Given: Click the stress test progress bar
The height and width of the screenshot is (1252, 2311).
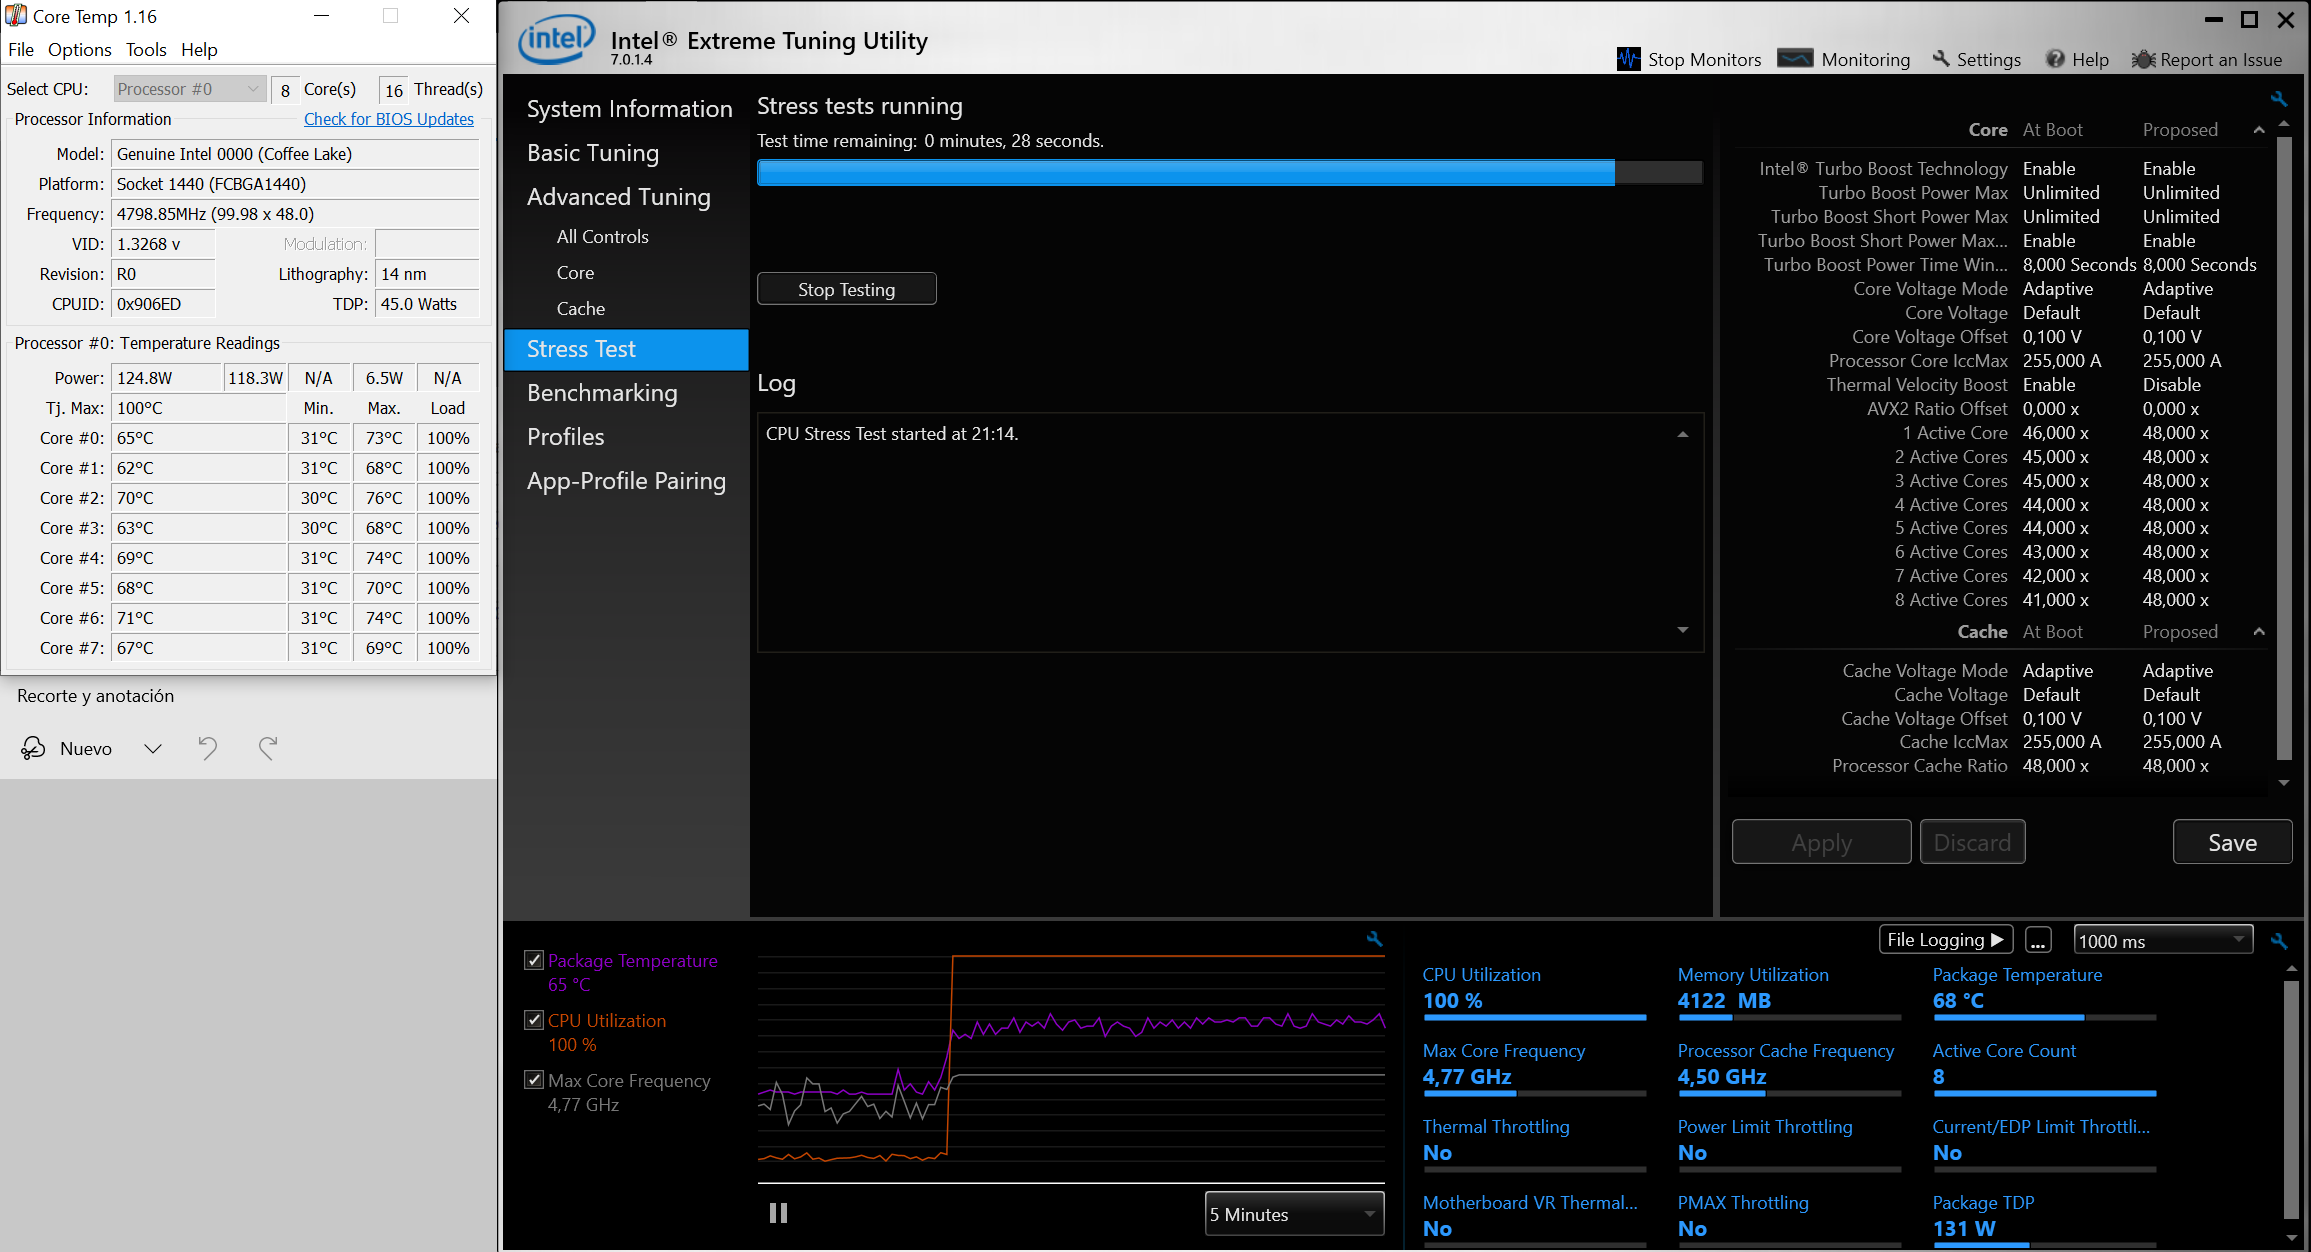Looking at the screenshot, I should (1230, 172).
